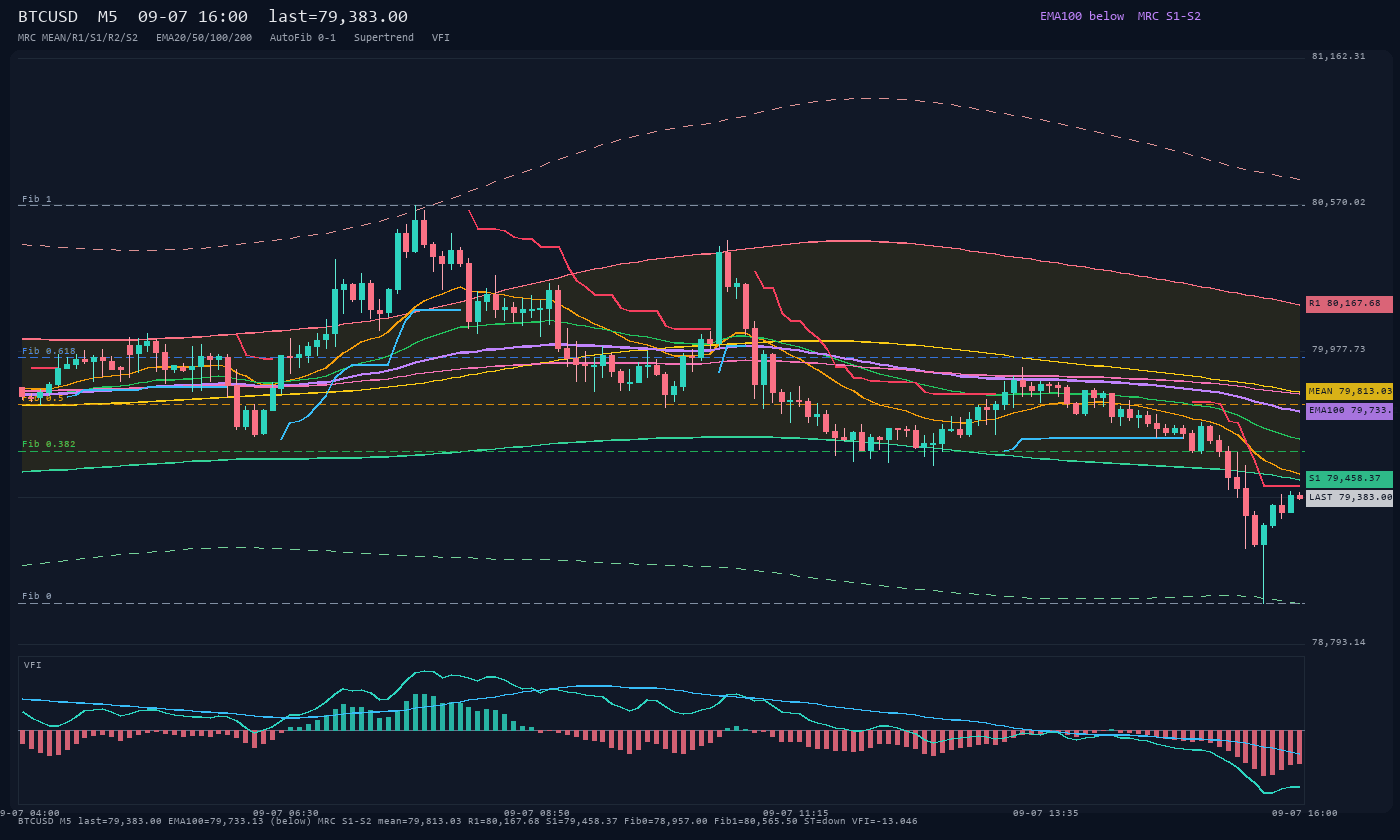Click the AutoFib 0-1 legend entry
The width and height of the screenshot is (1400, 840).
point(303,38)
